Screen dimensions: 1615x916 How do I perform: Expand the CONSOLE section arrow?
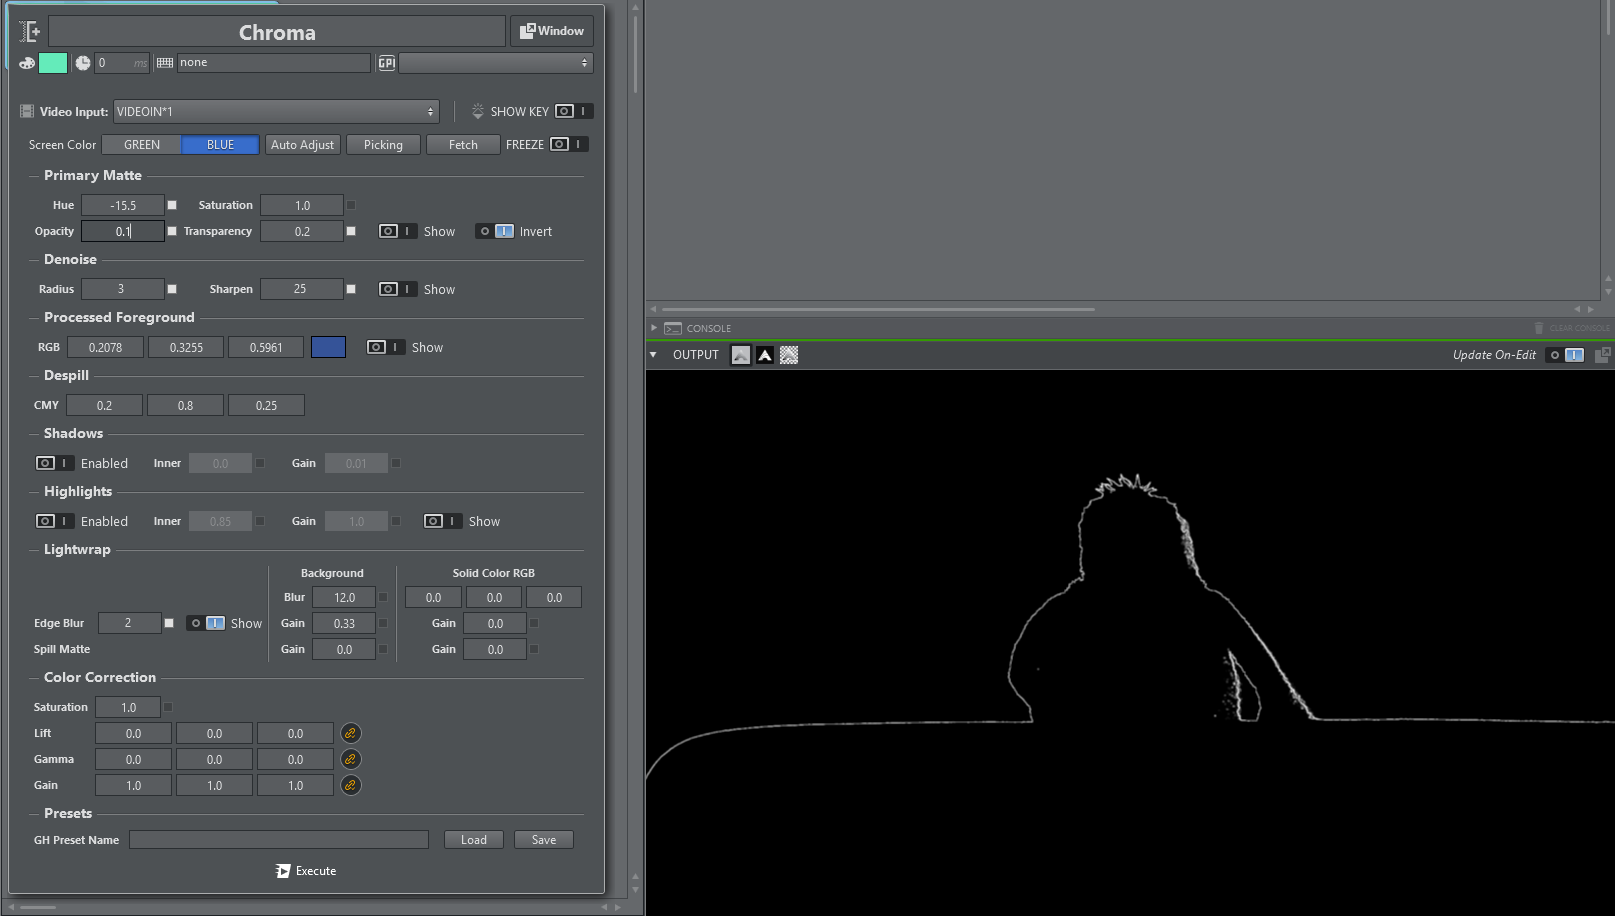click(x=654, y=328)
